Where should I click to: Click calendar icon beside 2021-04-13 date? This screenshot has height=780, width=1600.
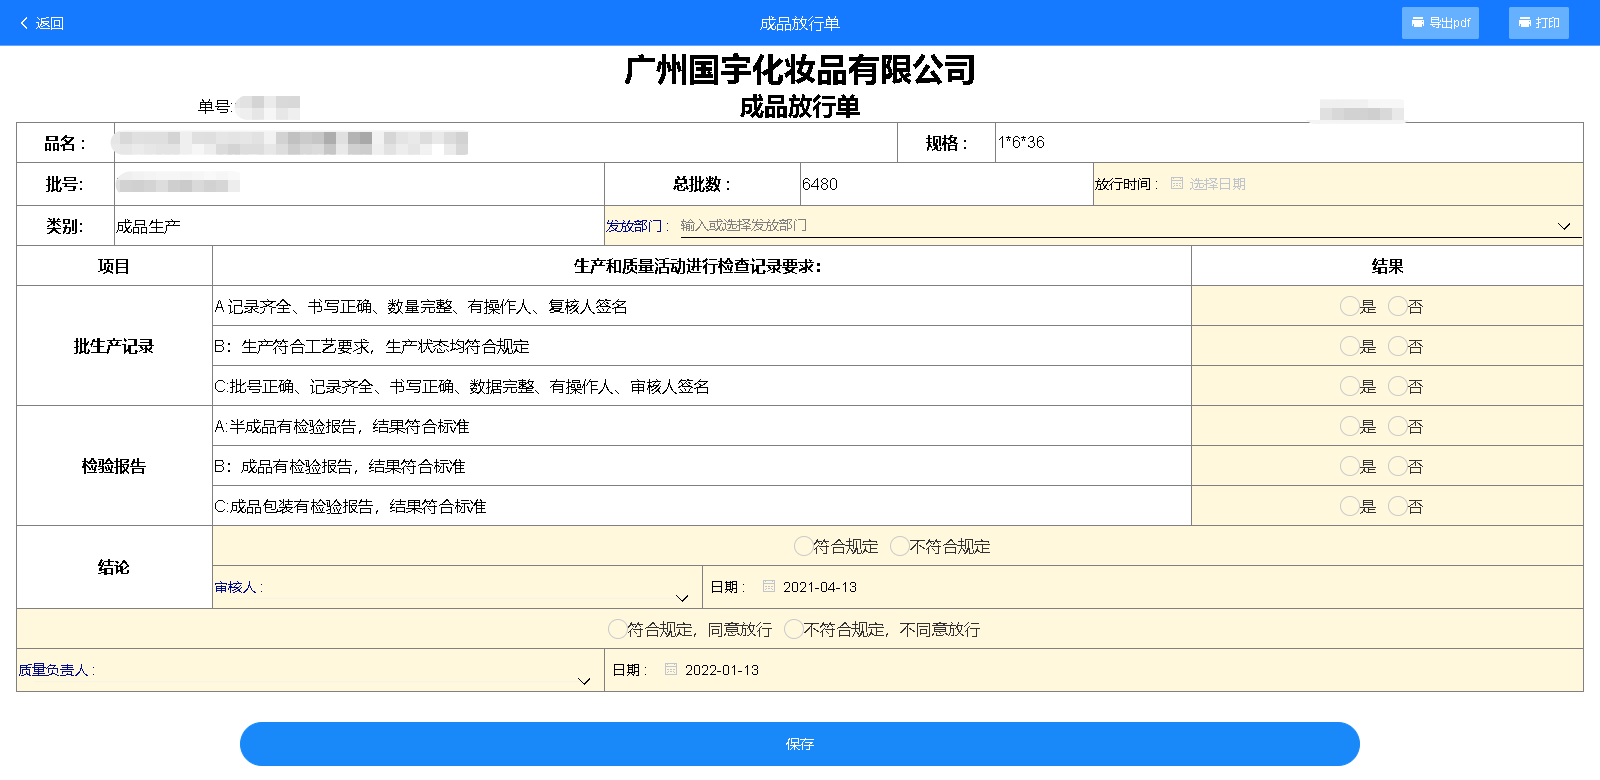coord(769,587)
